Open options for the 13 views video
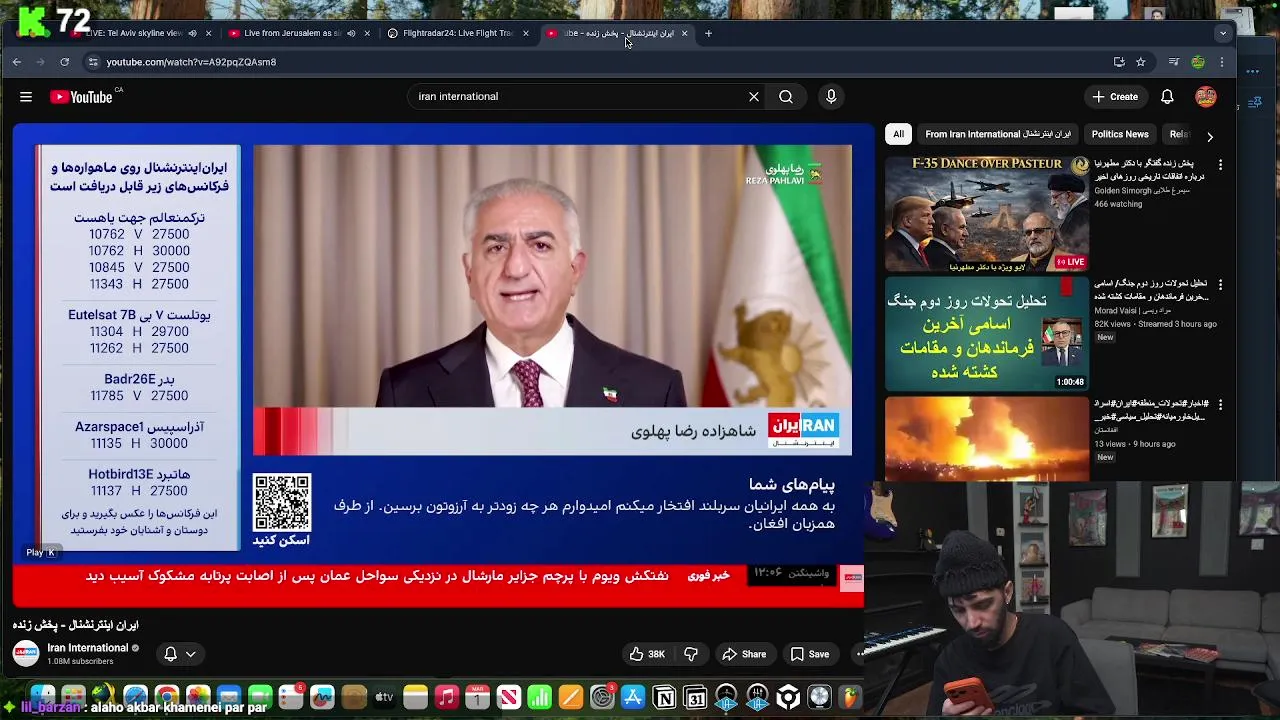 pos(1220,404)
